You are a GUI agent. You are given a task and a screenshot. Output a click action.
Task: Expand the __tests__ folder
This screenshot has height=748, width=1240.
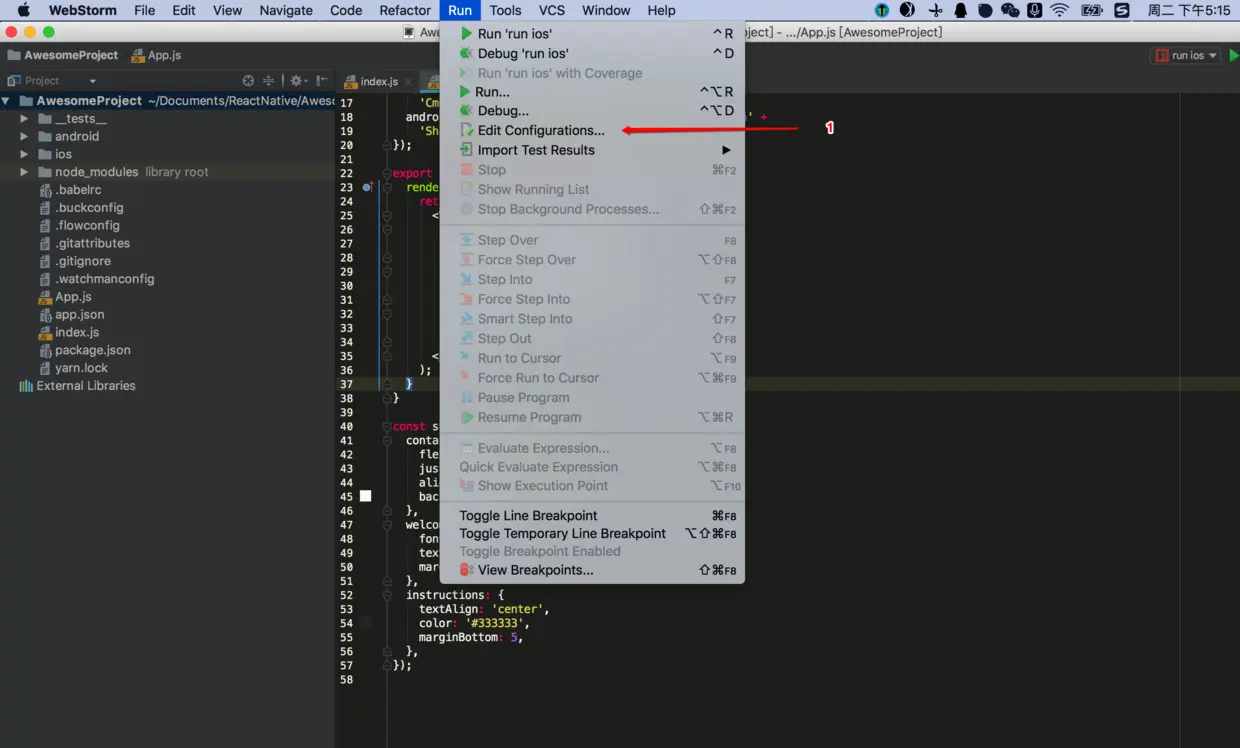[25, 119]
